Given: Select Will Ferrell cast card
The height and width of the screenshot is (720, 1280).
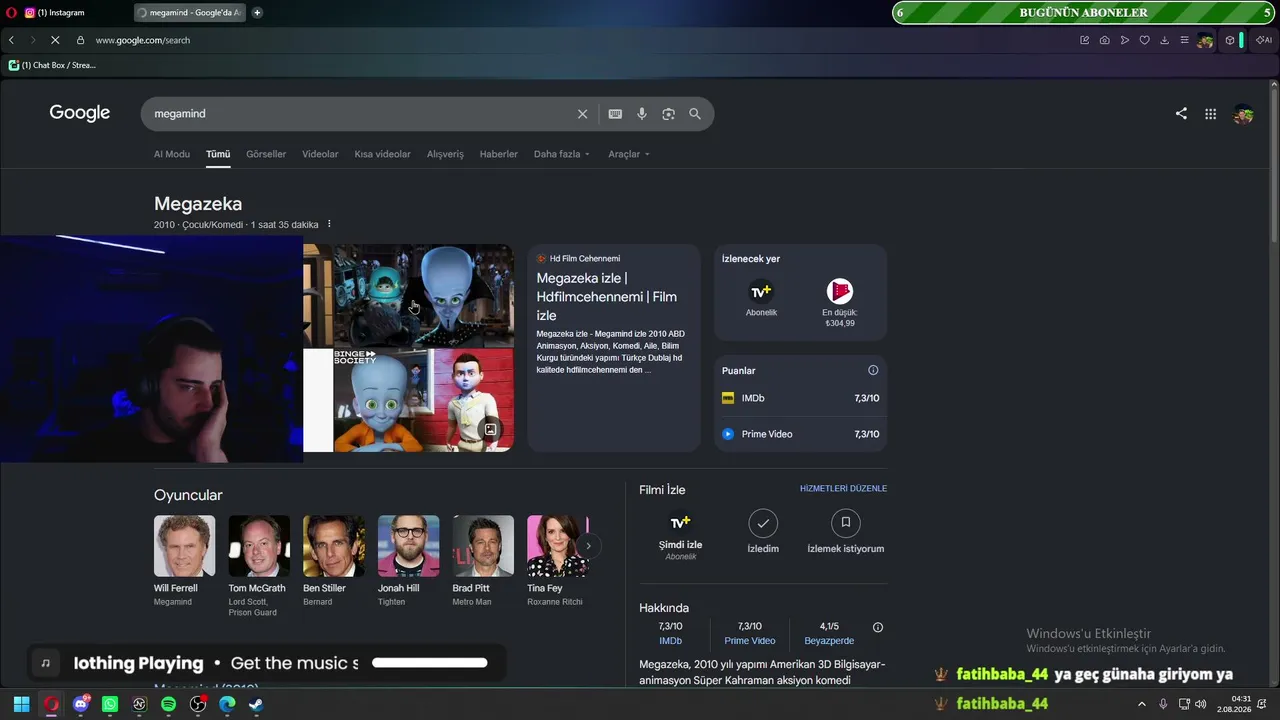Looking at the screenshot, I should coord(184,561).
